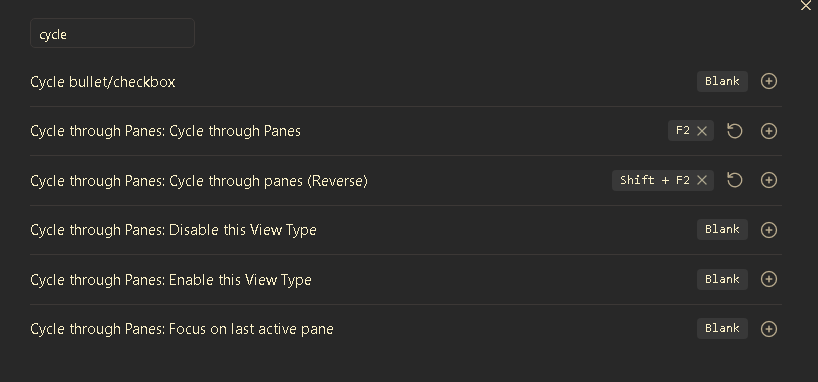Add hotkey for Focus on last active pane
The height and width of the screenshot is (382, 818).
[x=768, y=329]
